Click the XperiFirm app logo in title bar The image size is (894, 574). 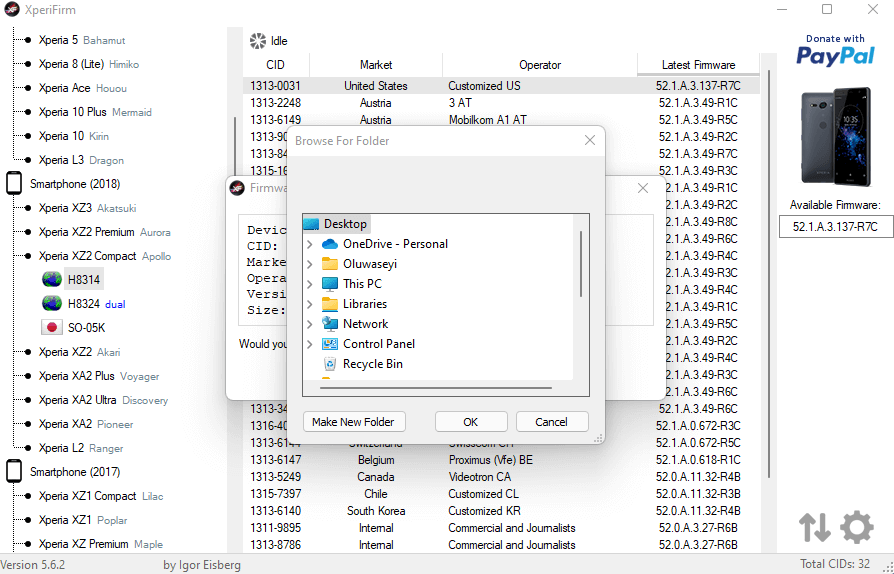11,10
